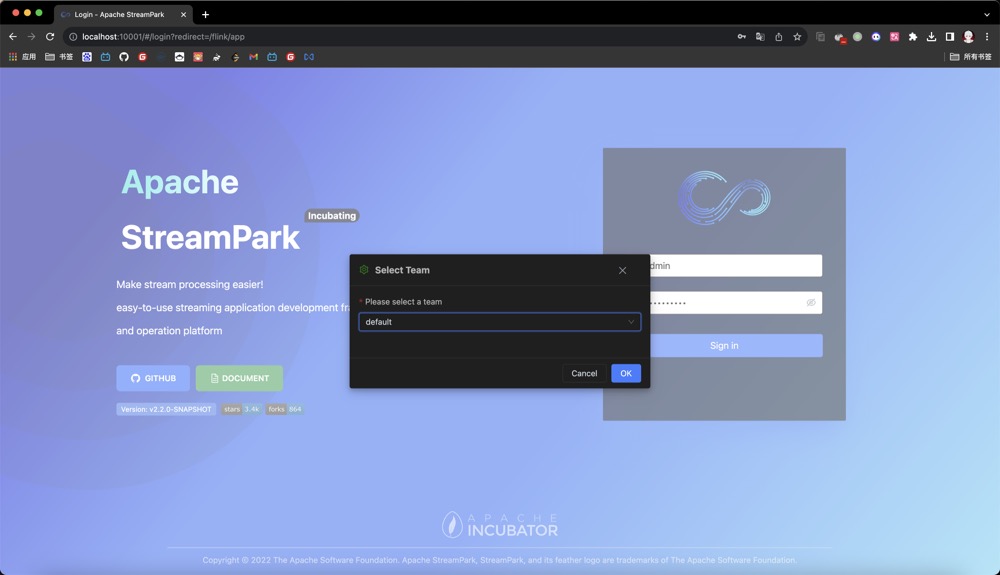Open the Chrome three-dot menu
The image size is (1000, 575).
coord(987,37)
